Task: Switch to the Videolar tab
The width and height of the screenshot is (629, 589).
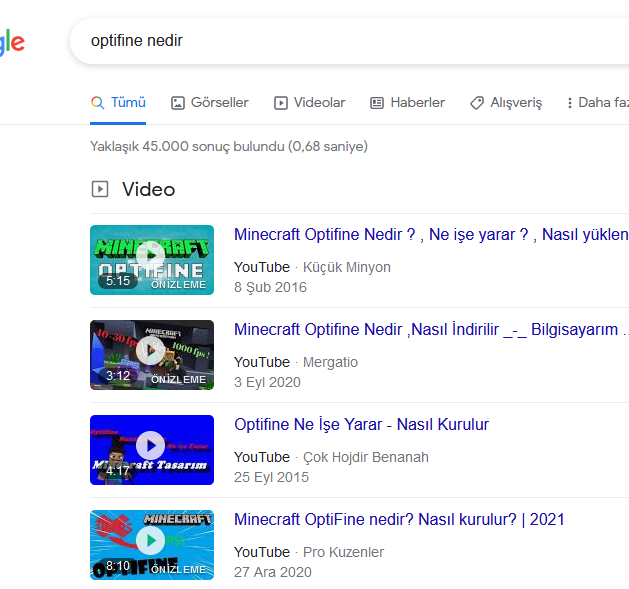Action: [309, 103]
